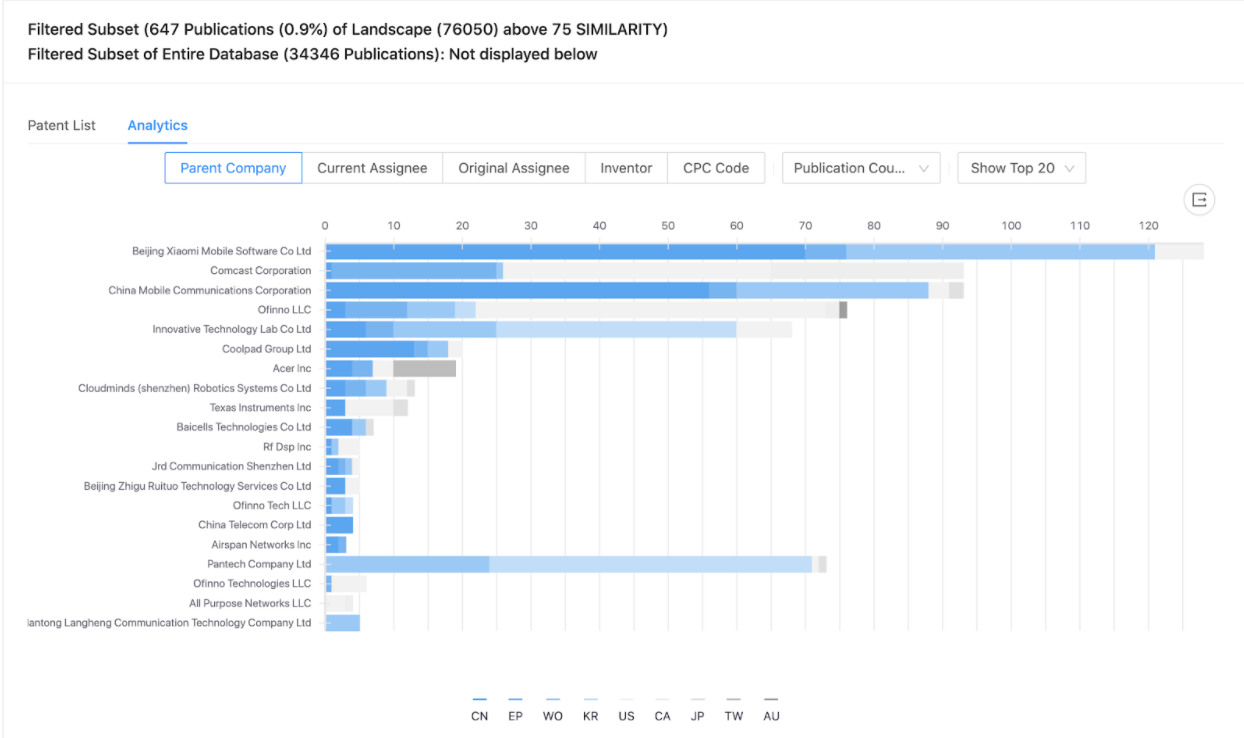Select the Analytics tab
This screenshot has width=1244, height=738.
point(158,125)
